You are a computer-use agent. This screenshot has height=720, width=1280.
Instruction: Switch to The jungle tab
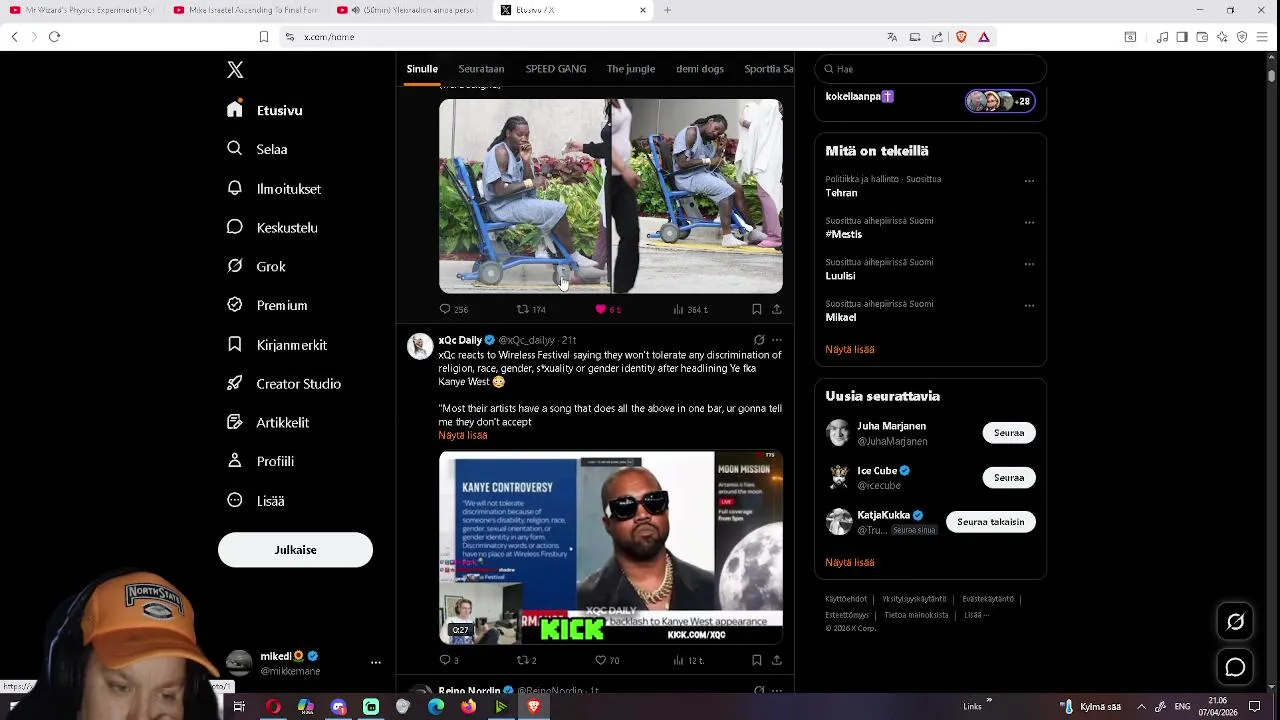pyautogui.click(x=630, y=69)
